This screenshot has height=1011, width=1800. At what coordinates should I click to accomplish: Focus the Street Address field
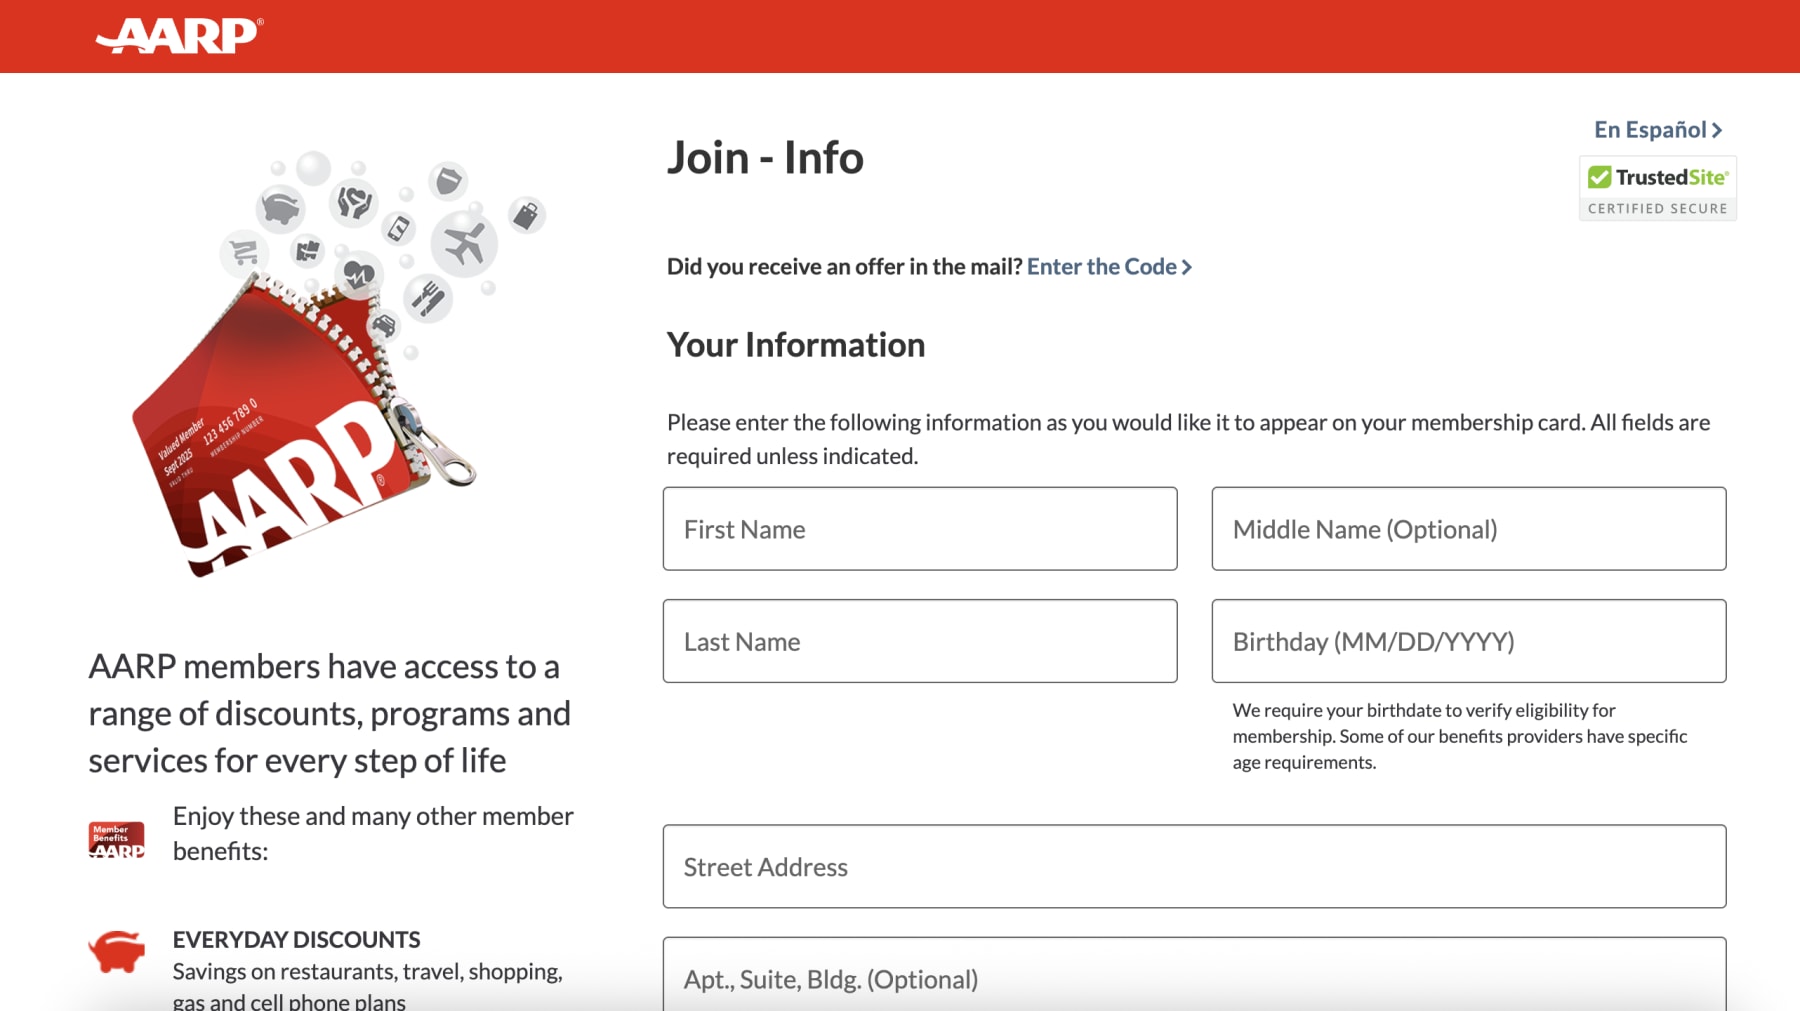(x=1195, y=867)
